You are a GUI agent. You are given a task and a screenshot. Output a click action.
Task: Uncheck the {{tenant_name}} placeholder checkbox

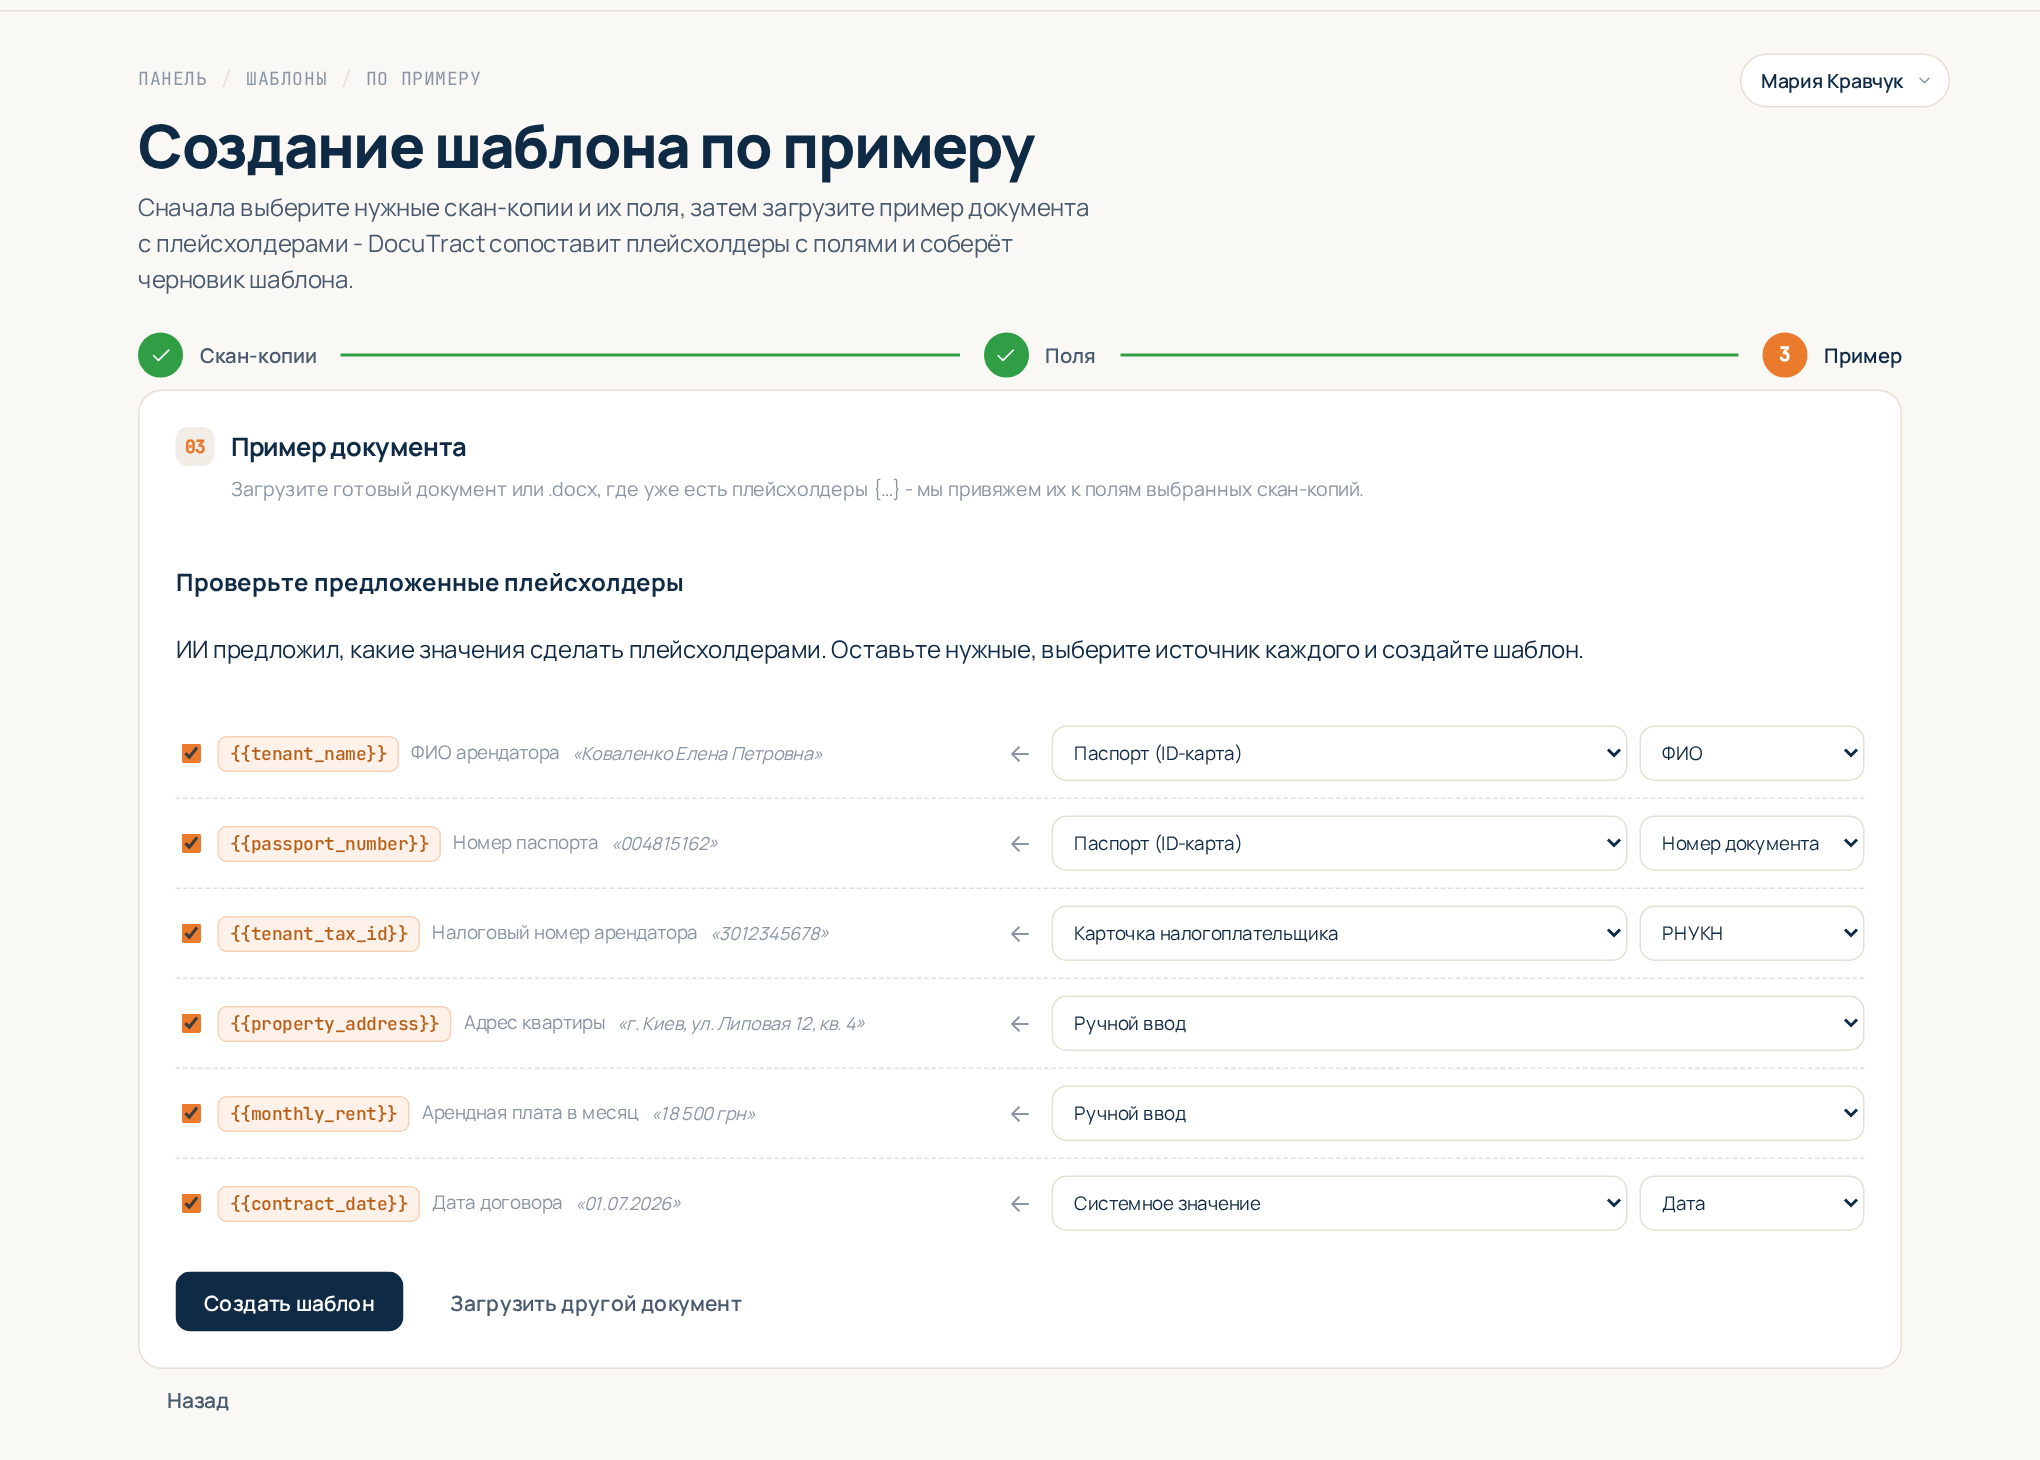pos(191,753)
